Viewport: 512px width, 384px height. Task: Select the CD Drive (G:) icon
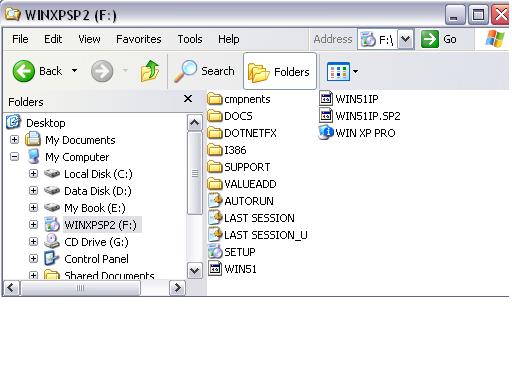[x=52, y=241]
